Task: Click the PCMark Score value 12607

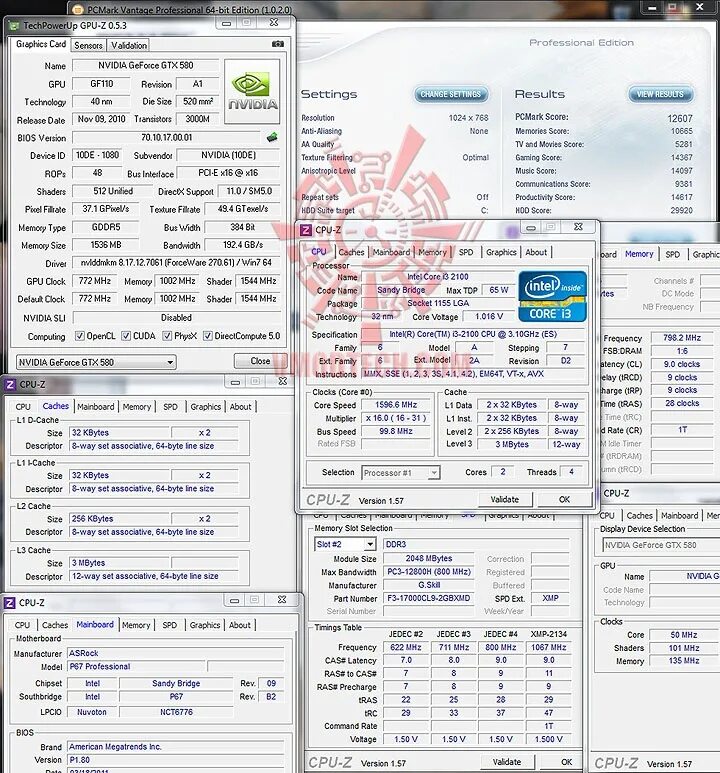Action: point(680,118)
